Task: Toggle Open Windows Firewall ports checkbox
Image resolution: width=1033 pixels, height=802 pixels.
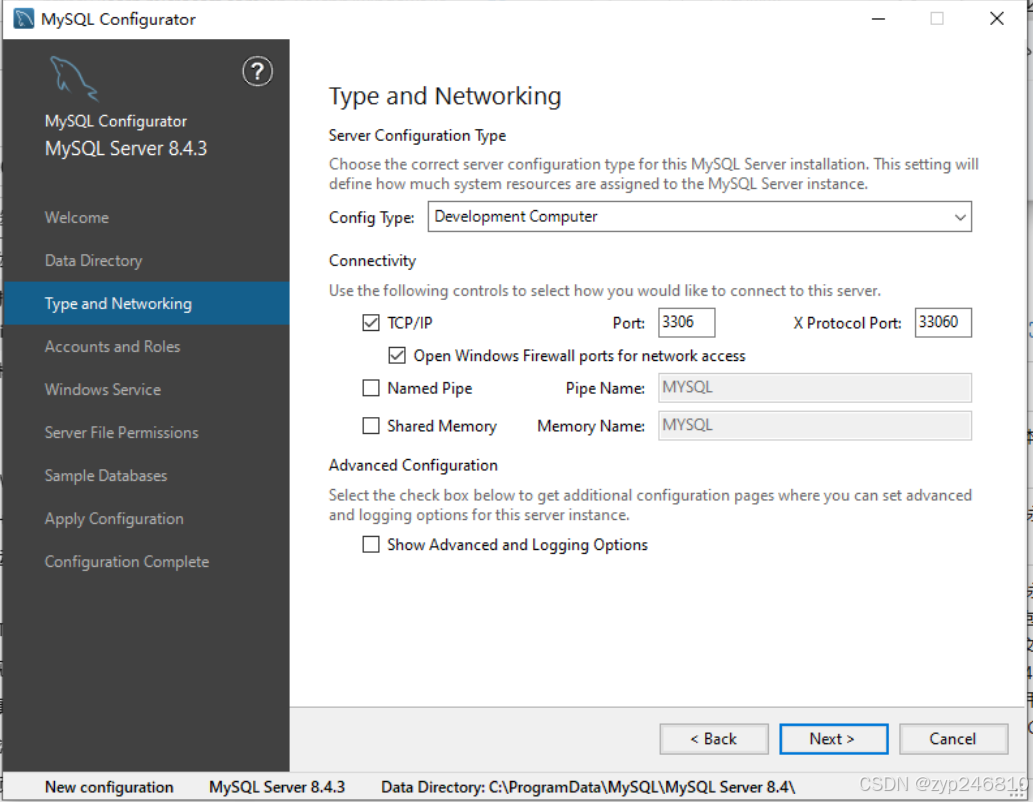Action: [397, 355]
